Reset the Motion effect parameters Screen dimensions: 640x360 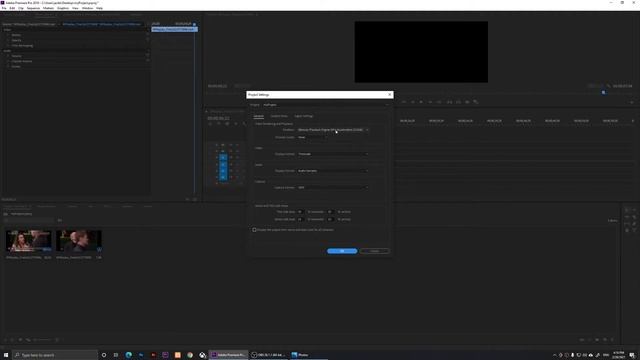tap(147, 35)
